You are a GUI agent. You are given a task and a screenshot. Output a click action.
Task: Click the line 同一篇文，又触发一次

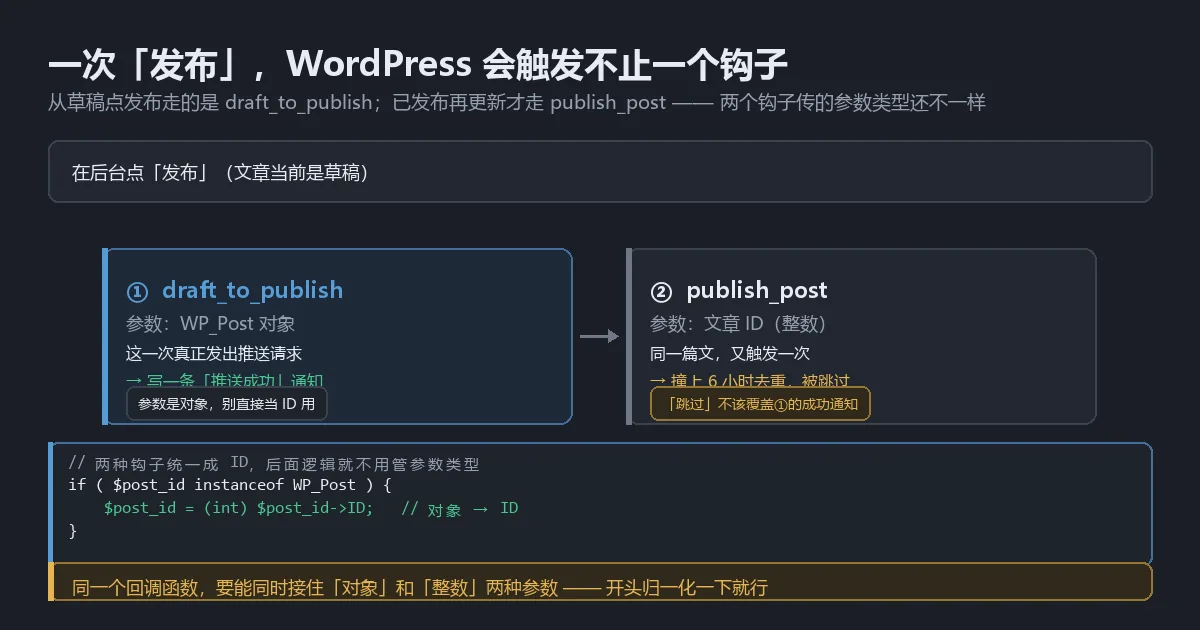[x=730, y=353]
